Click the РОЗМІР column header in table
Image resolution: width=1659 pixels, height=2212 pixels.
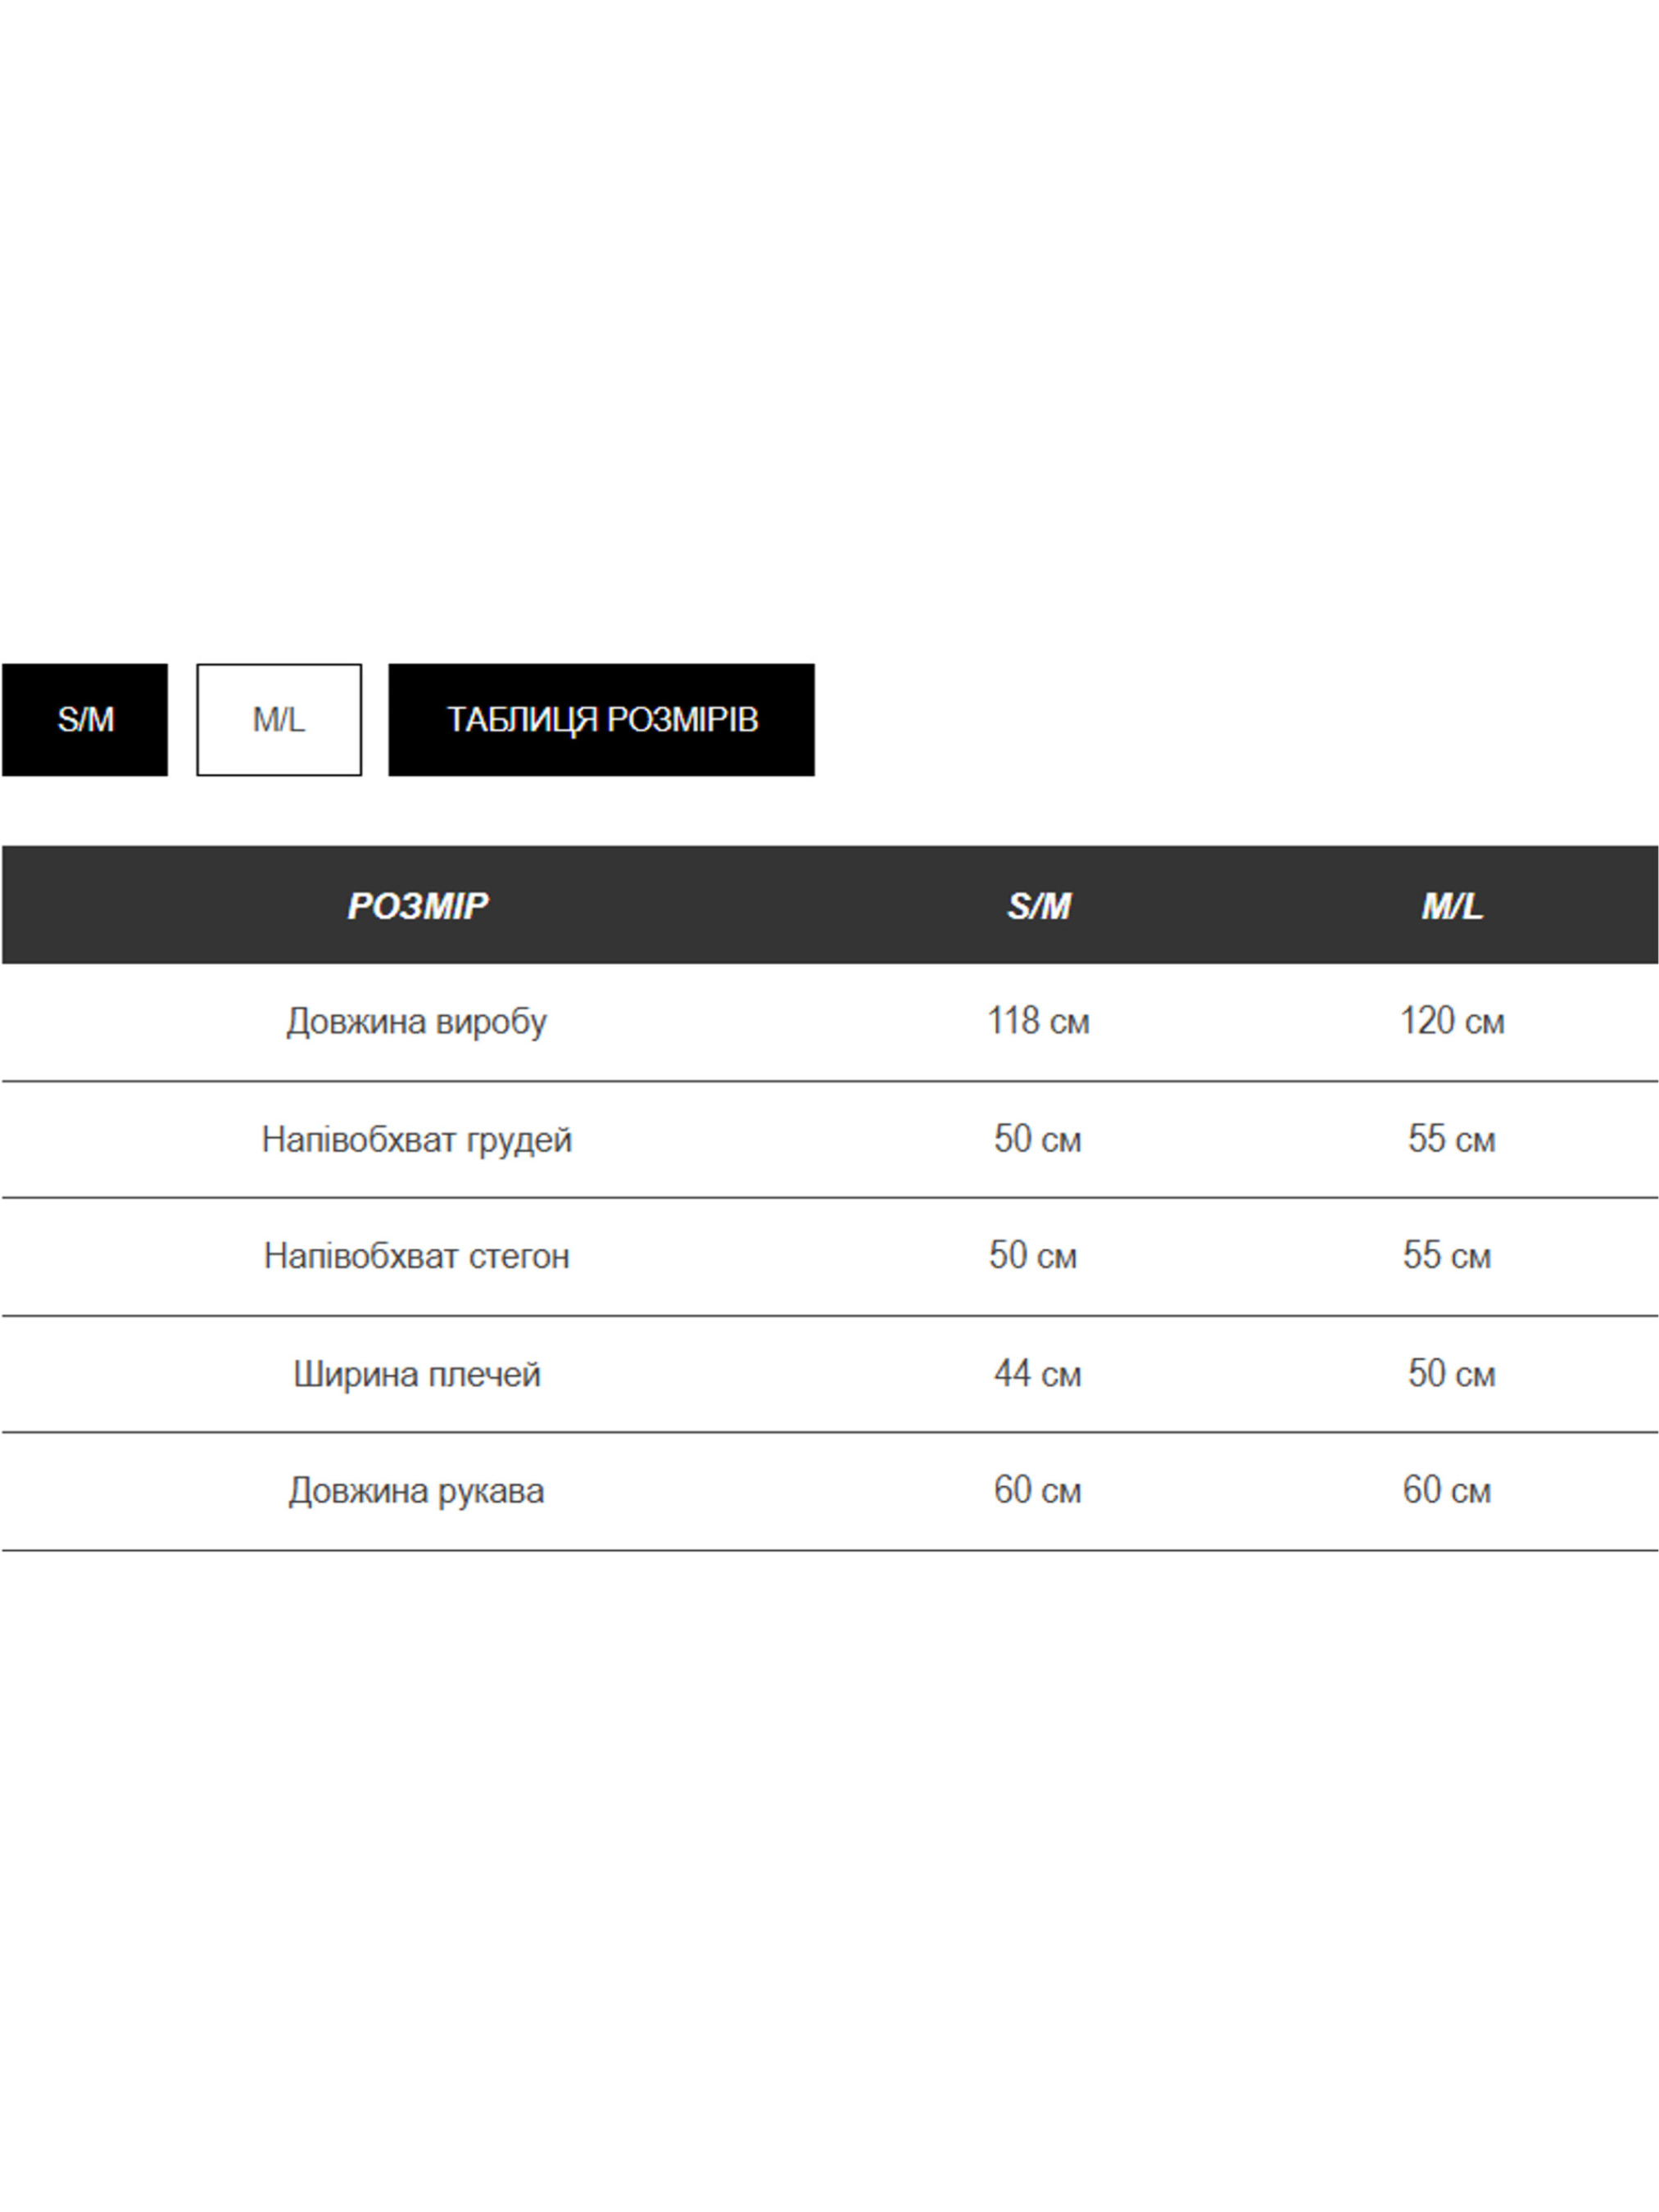[x=417, y=905]
